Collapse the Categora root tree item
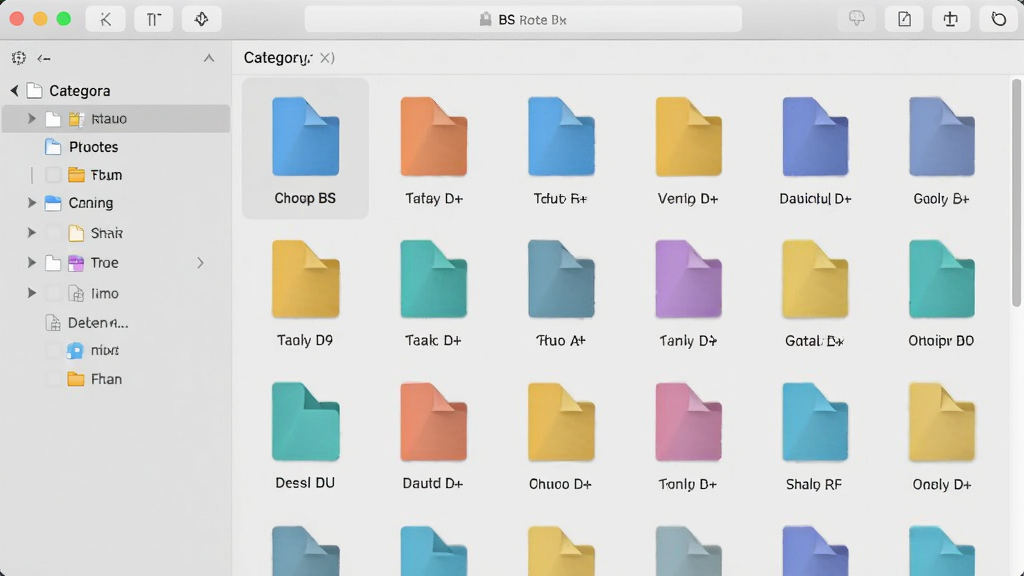The image size is (1024, 576). coord(14,90)
